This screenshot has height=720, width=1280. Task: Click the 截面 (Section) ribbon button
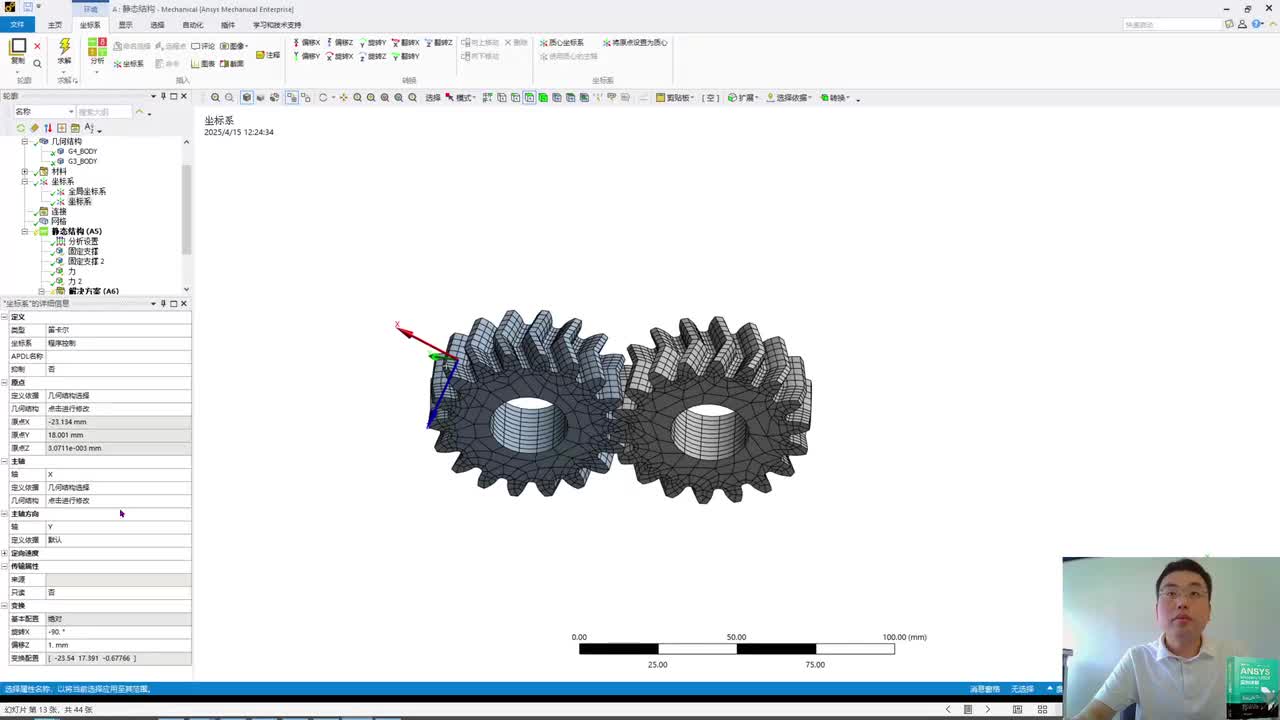tap(232, 64)
